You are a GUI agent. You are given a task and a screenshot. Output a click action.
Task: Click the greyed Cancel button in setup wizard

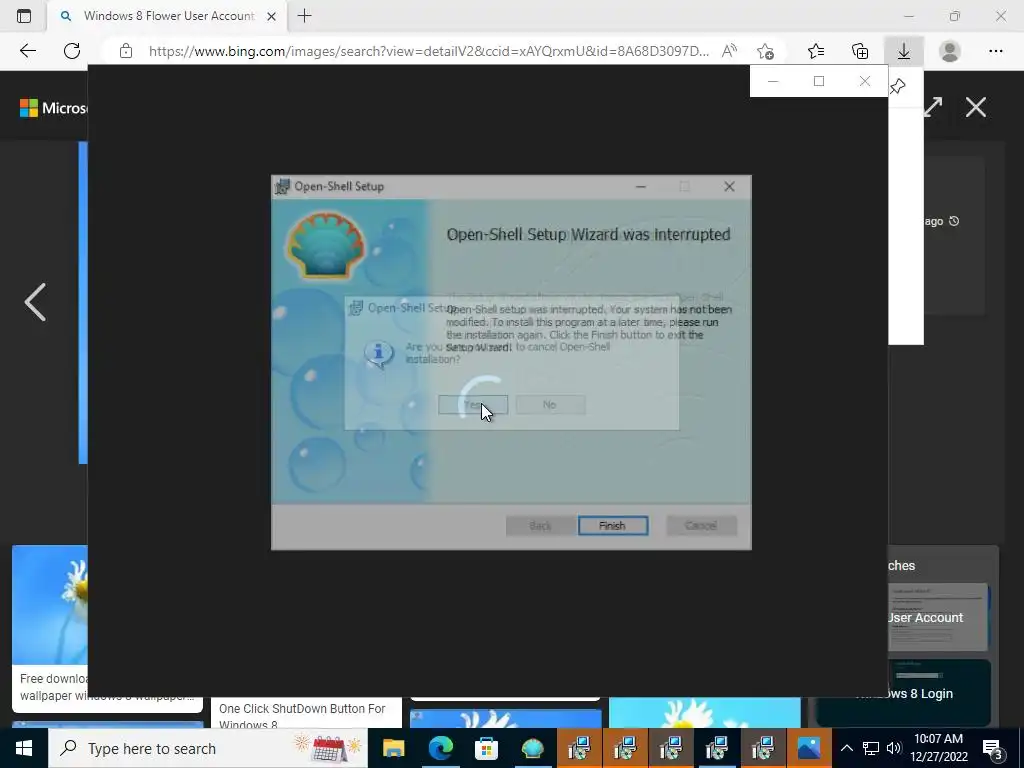(x=701, y=526)
